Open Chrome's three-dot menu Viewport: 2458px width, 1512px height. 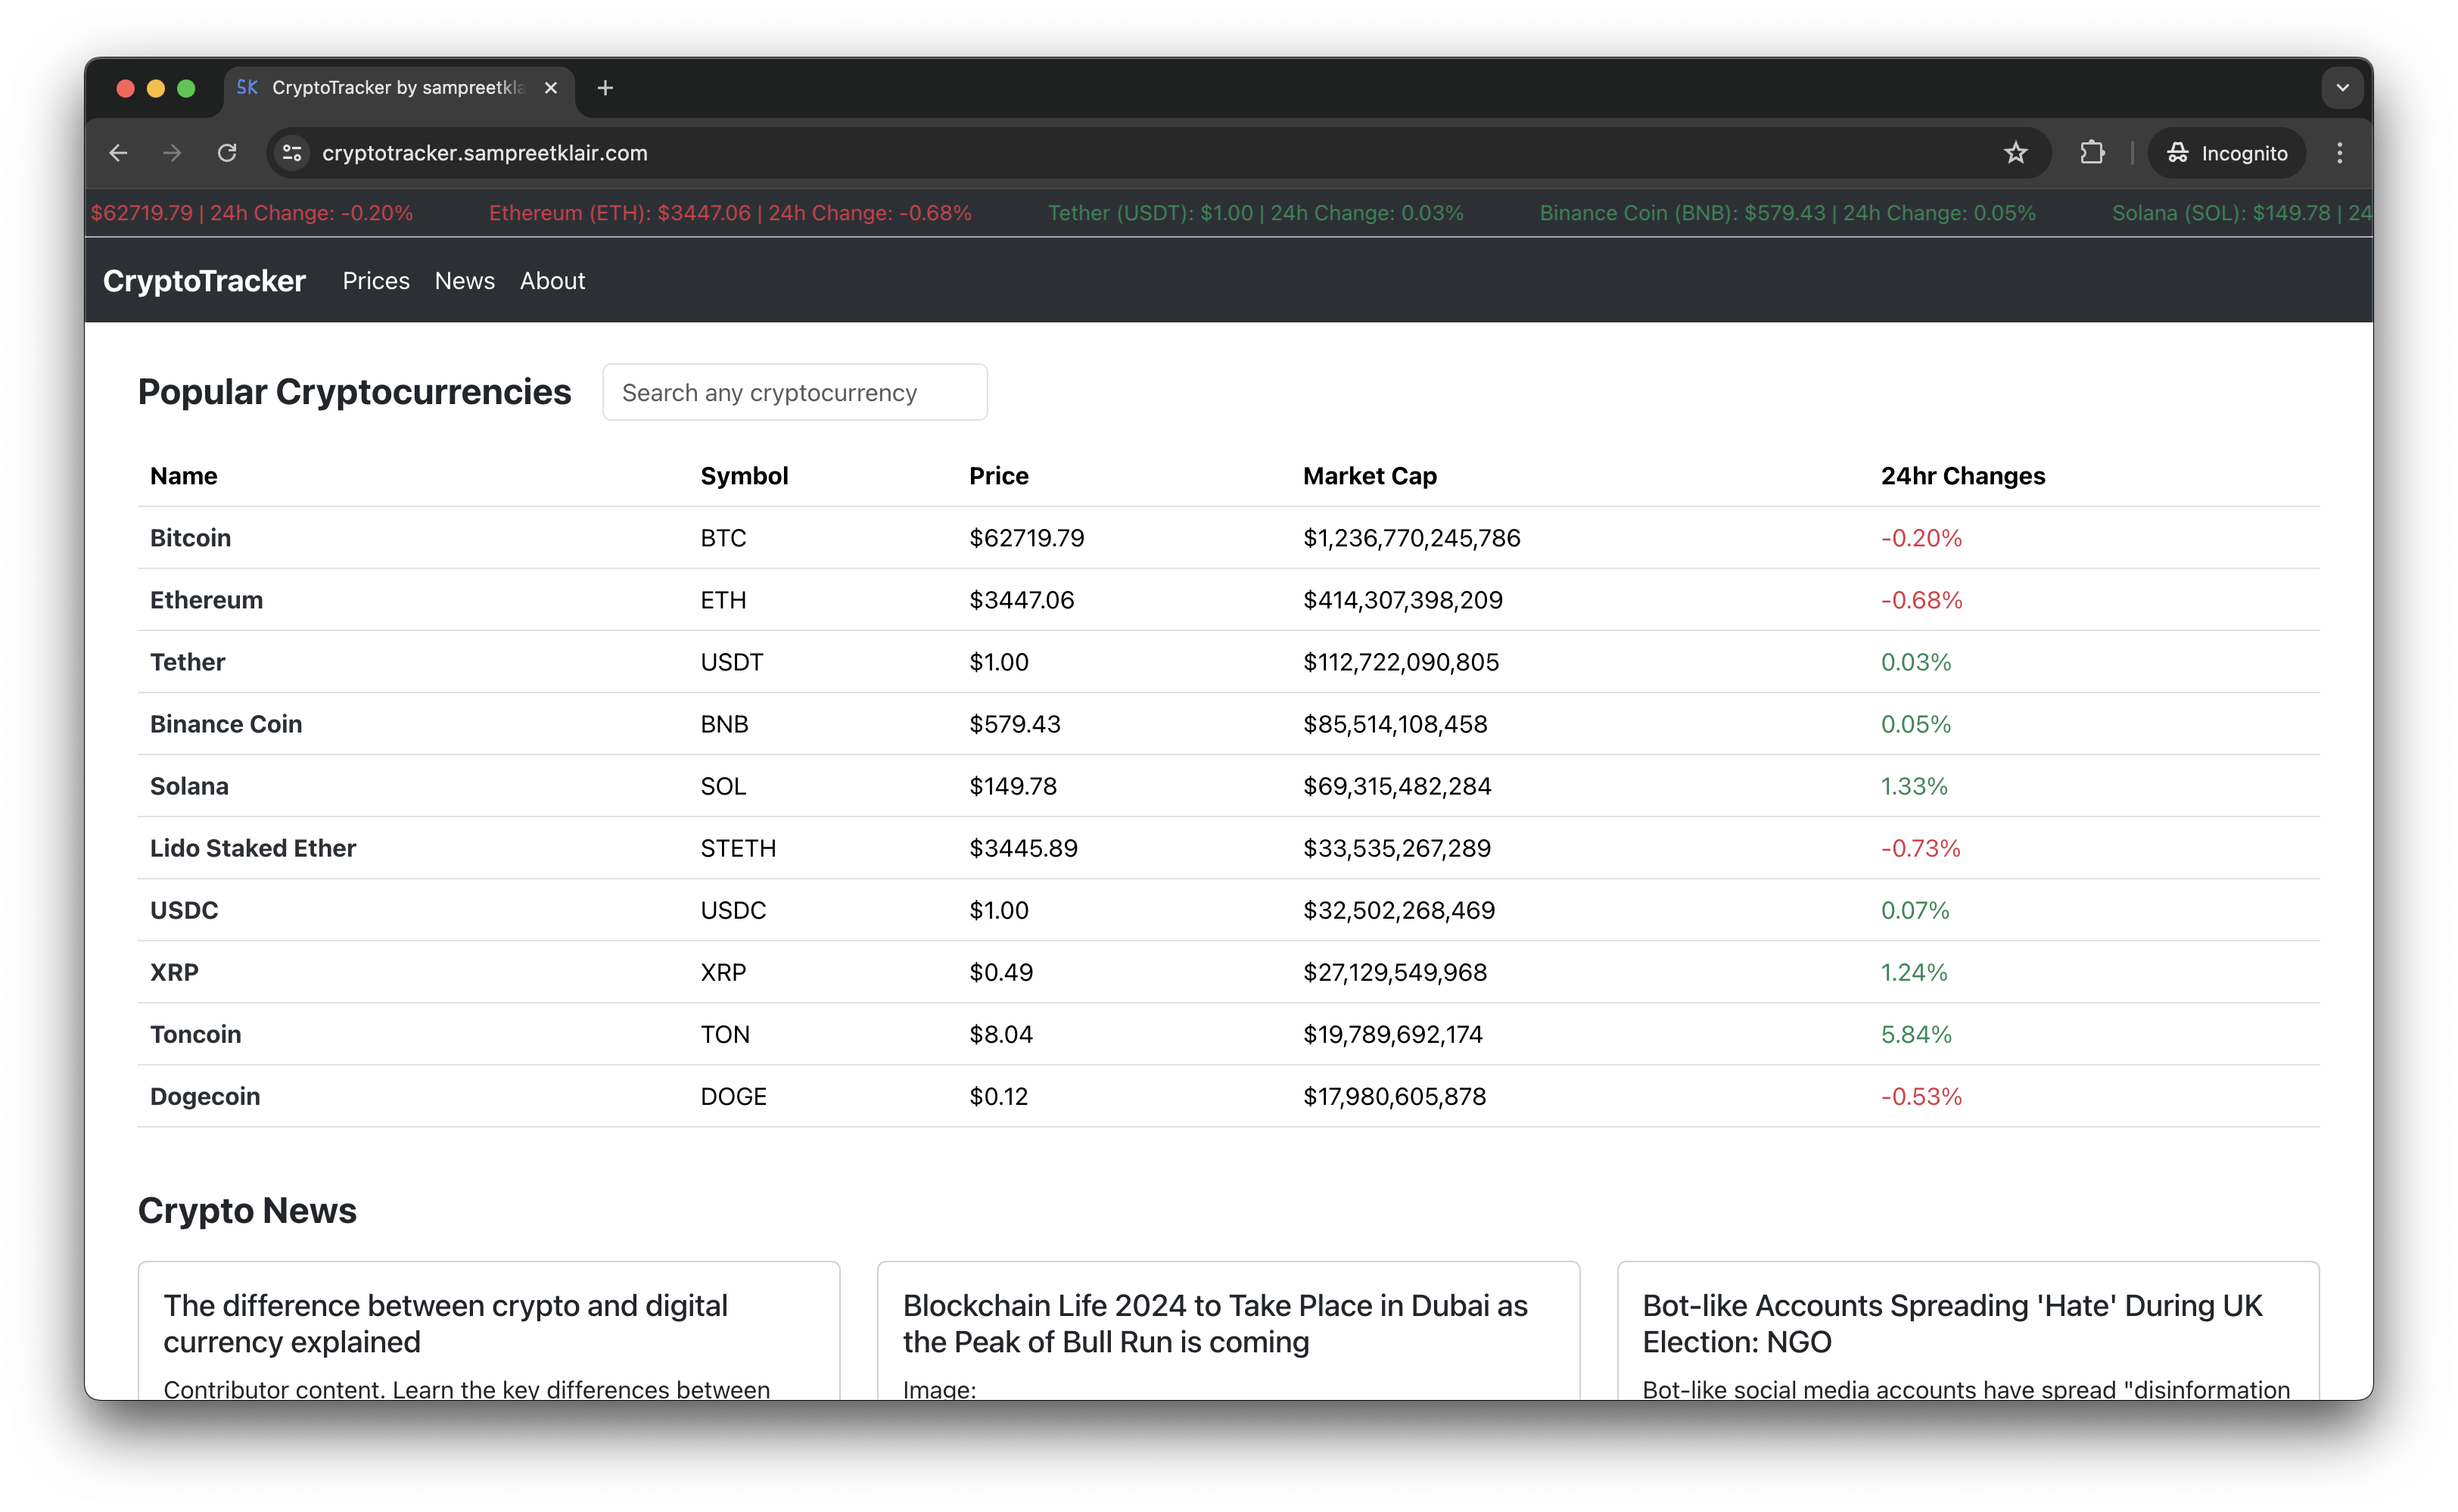point(2339,153)
